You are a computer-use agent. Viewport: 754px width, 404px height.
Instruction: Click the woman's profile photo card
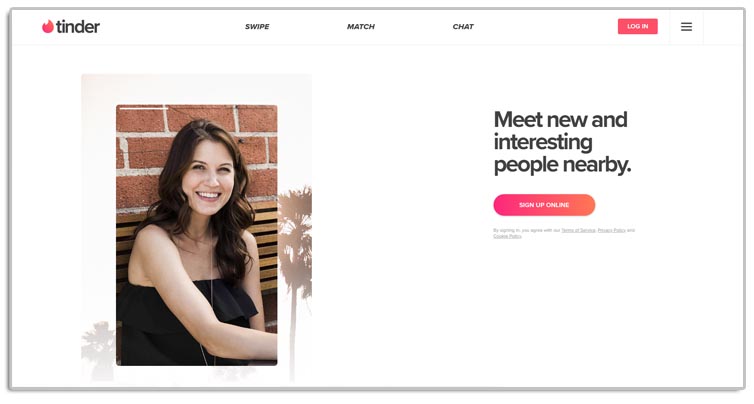pyautogui.click(x=197, y=235)
